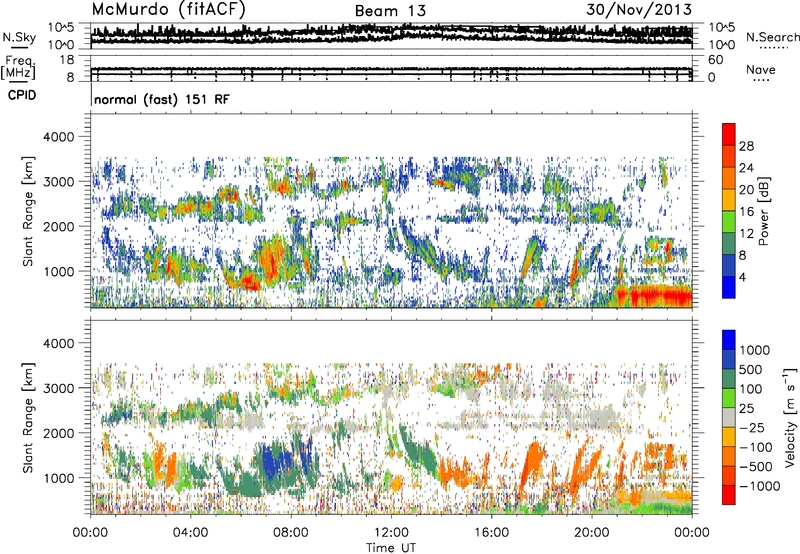Click the -1000 label on the velocity colorbar
This screenshot has height=554, width=800.
[759, 486]
